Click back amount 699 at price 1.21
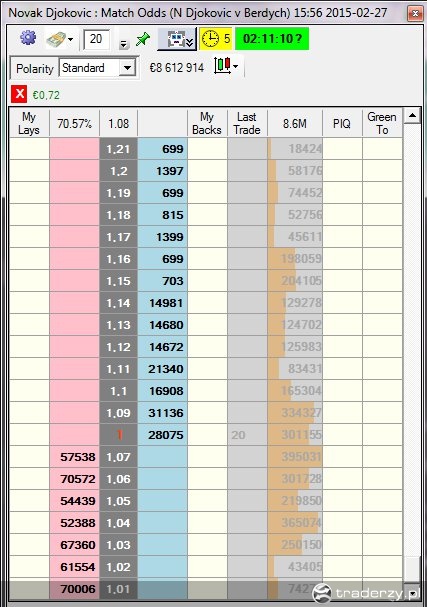The height and width of the screenshot is (607, 427). coord(163,149)
